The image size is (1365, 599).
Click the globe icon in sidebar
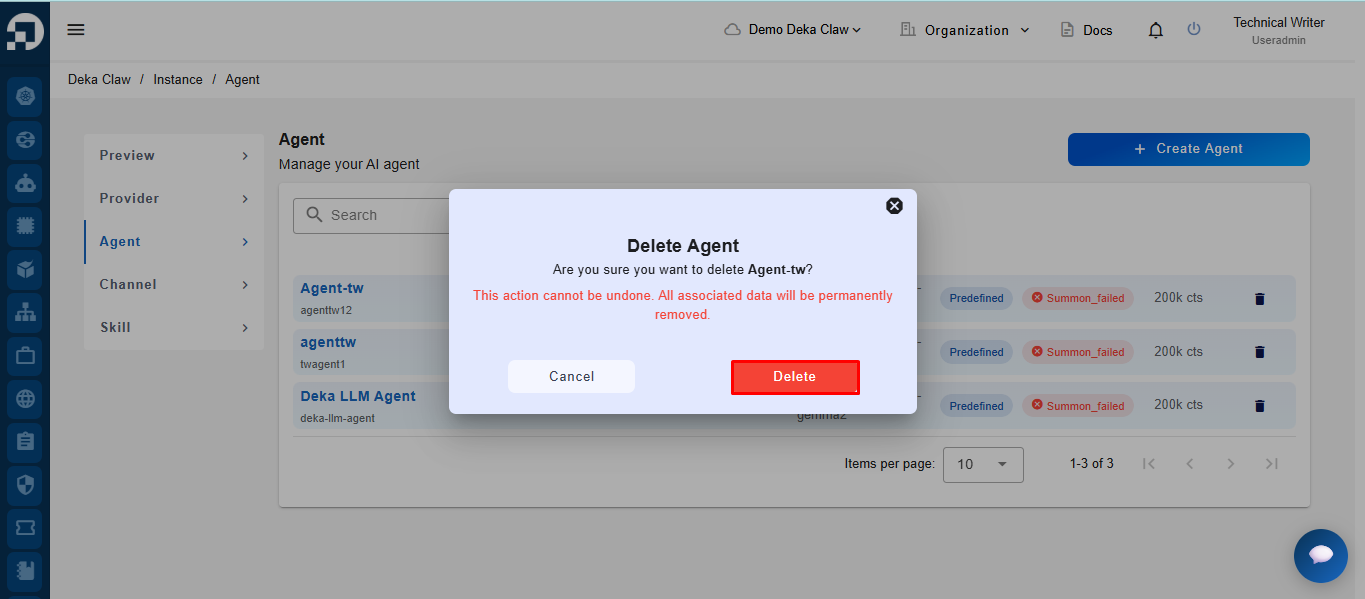[25, 398]
